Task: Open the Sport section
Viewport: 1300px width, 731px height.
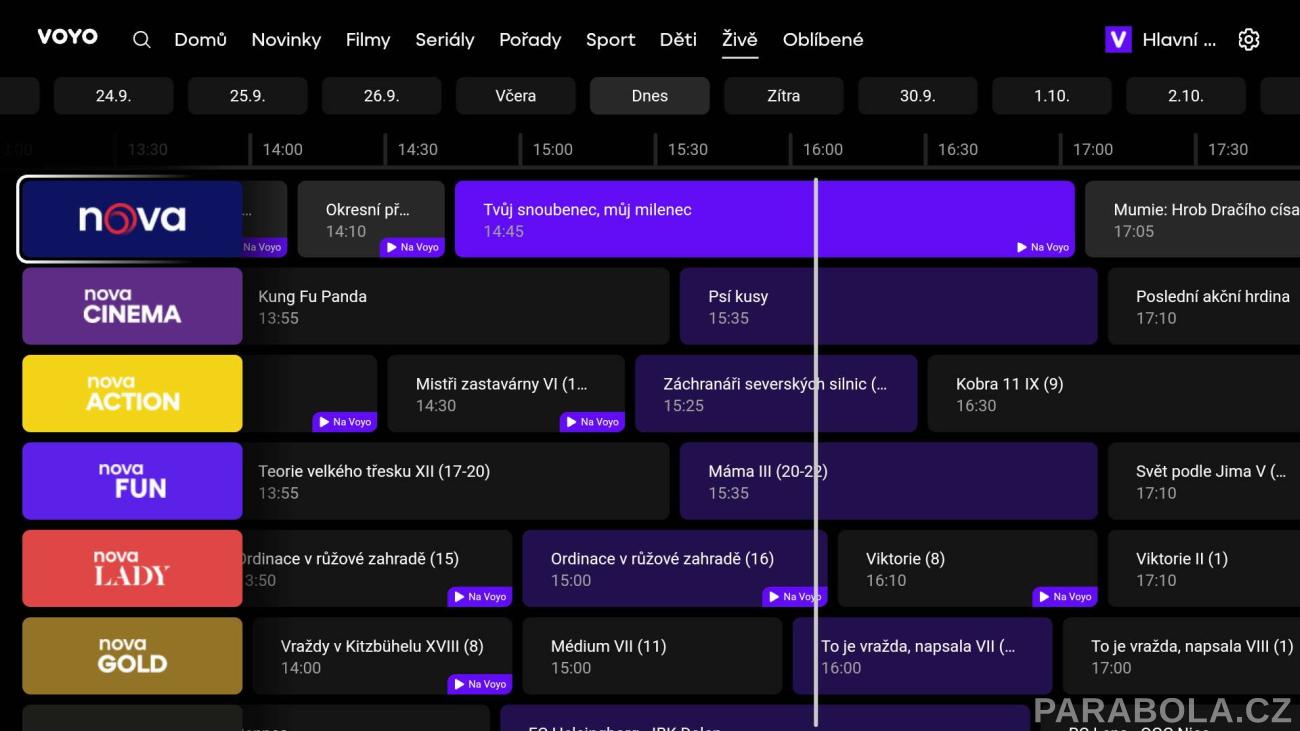Action: point(610,40)
